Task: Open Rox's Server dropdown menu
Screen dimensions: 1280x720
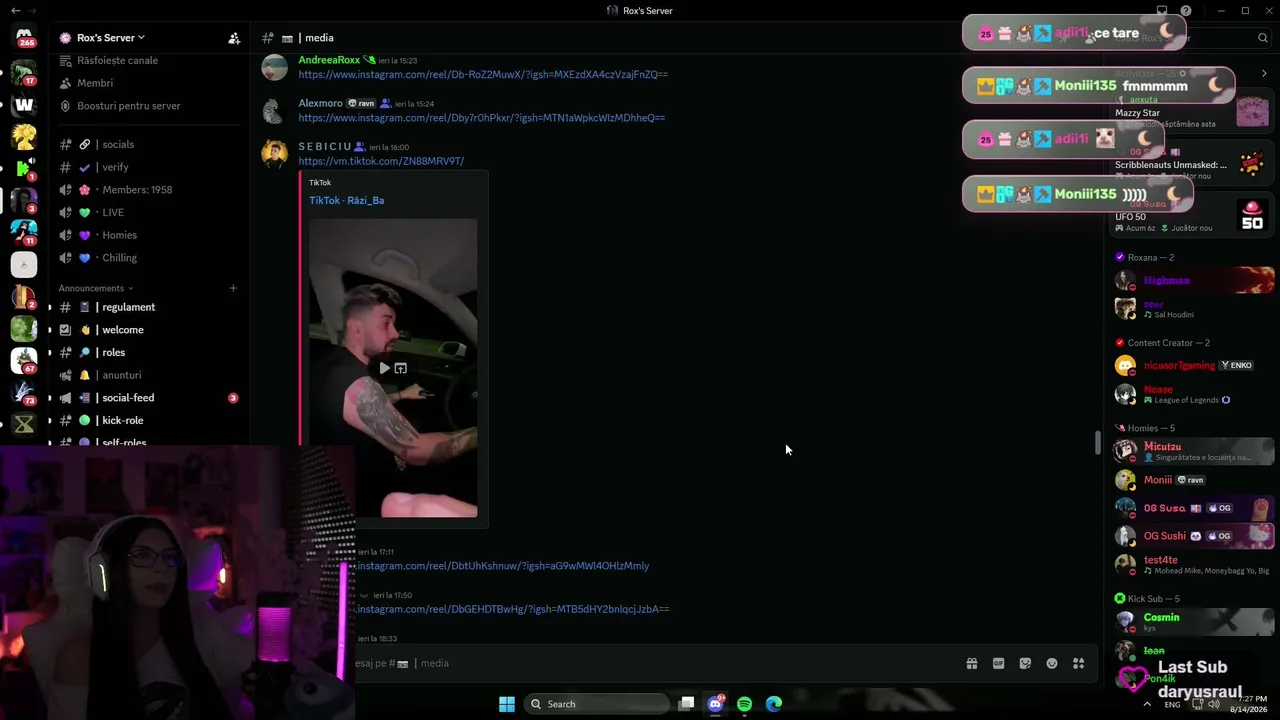Action: click(110, 38)
